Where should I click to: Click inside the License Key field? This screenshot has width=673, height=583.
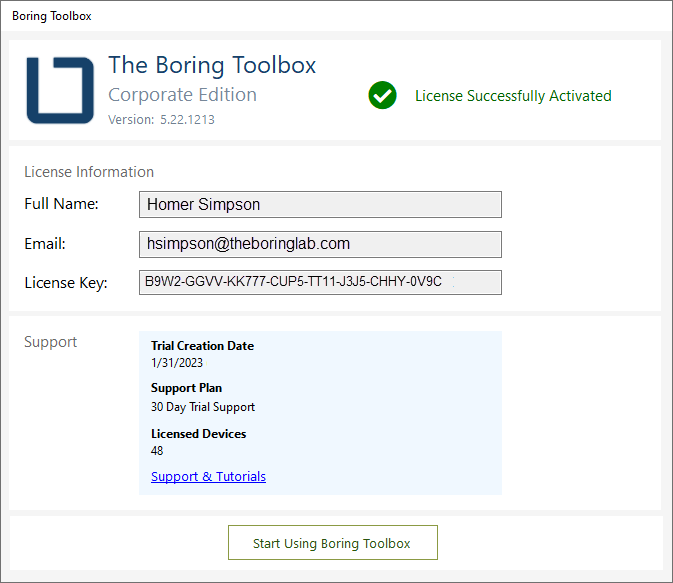click(320, 282)
